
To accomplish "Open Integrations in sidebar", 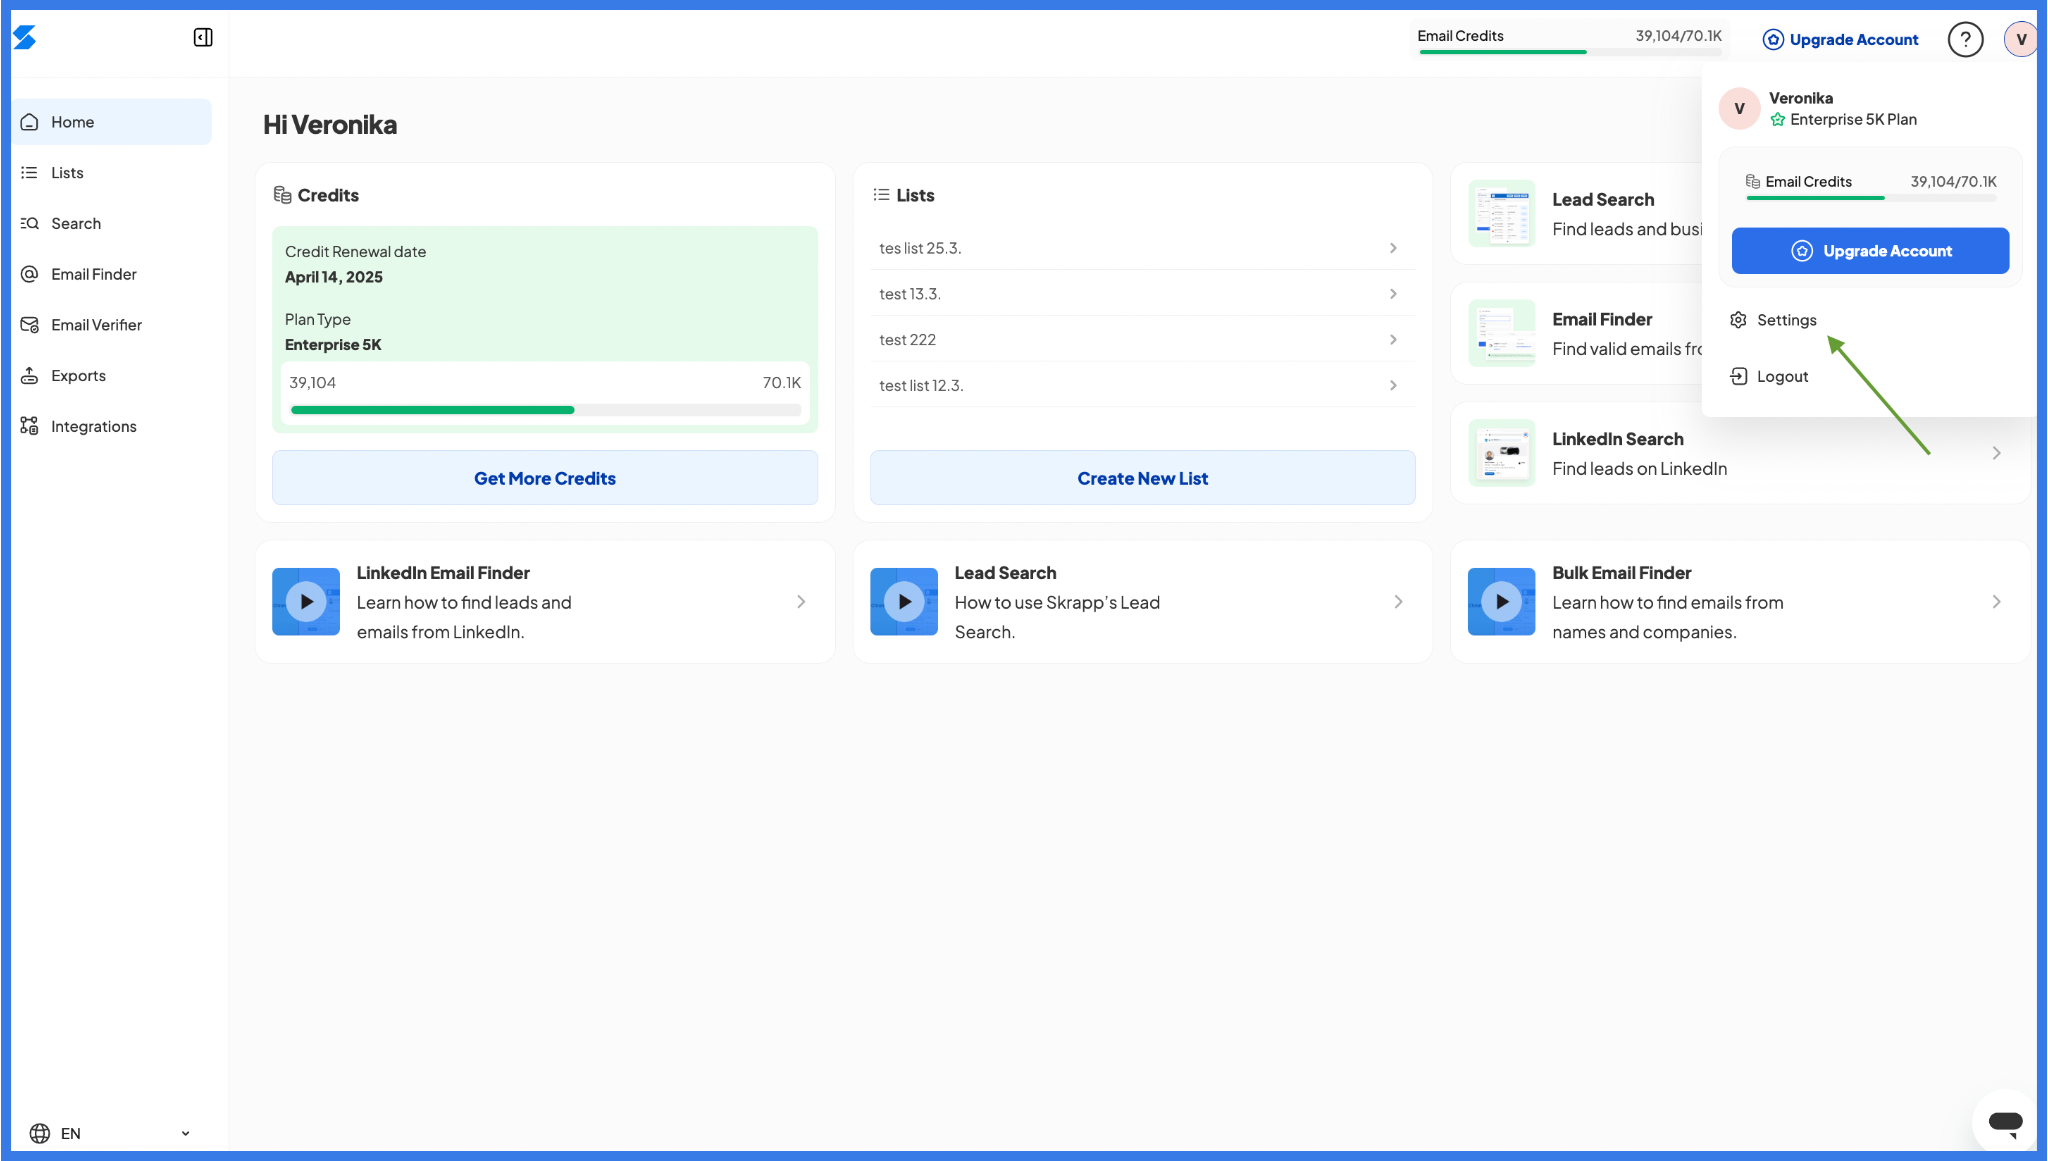I will [x=112, y=426].
